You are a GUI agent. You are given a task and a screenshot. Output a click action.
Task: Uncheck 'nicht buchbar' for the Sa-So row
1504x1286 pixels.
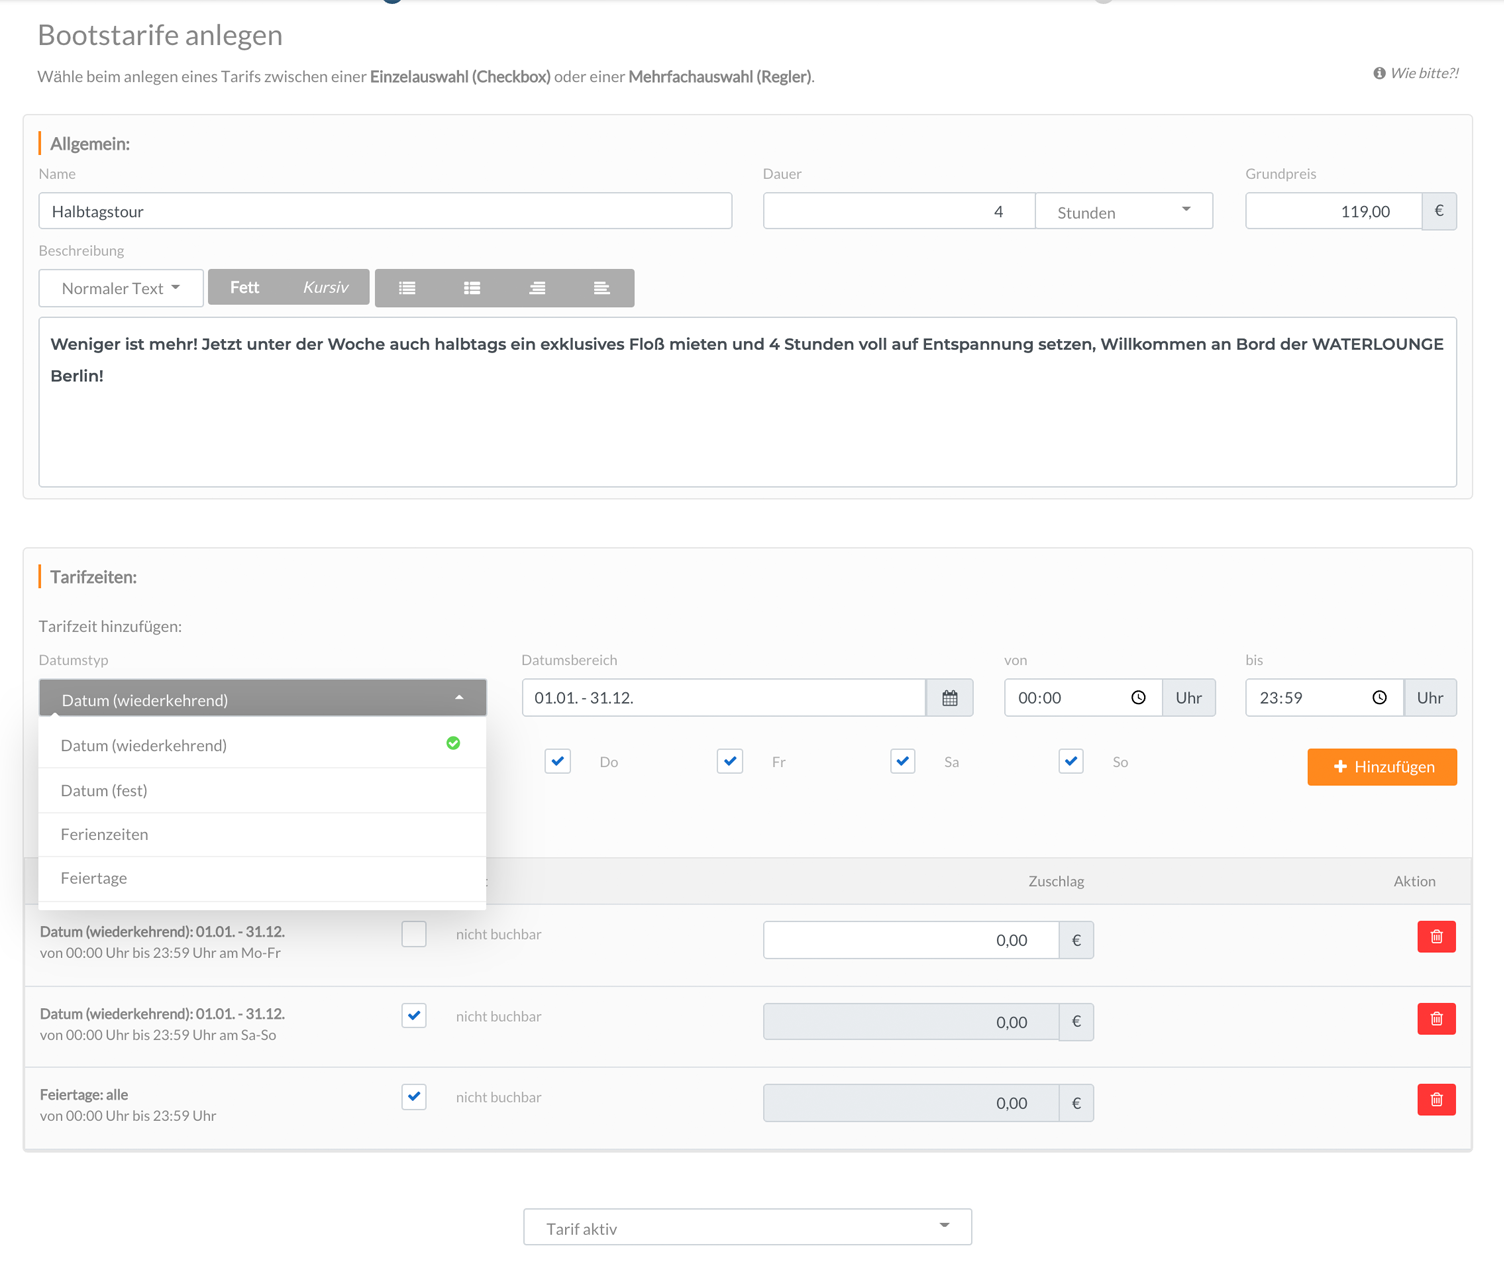tap(414, 1016)
